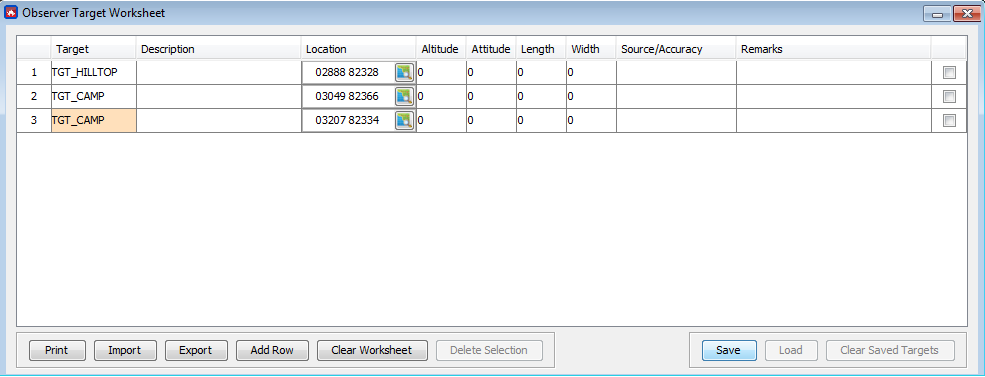Tick the checkbox for row 1 TGT_HILLTOP
The height and width of the screenshot is (377, 985).
click(949, 73)
